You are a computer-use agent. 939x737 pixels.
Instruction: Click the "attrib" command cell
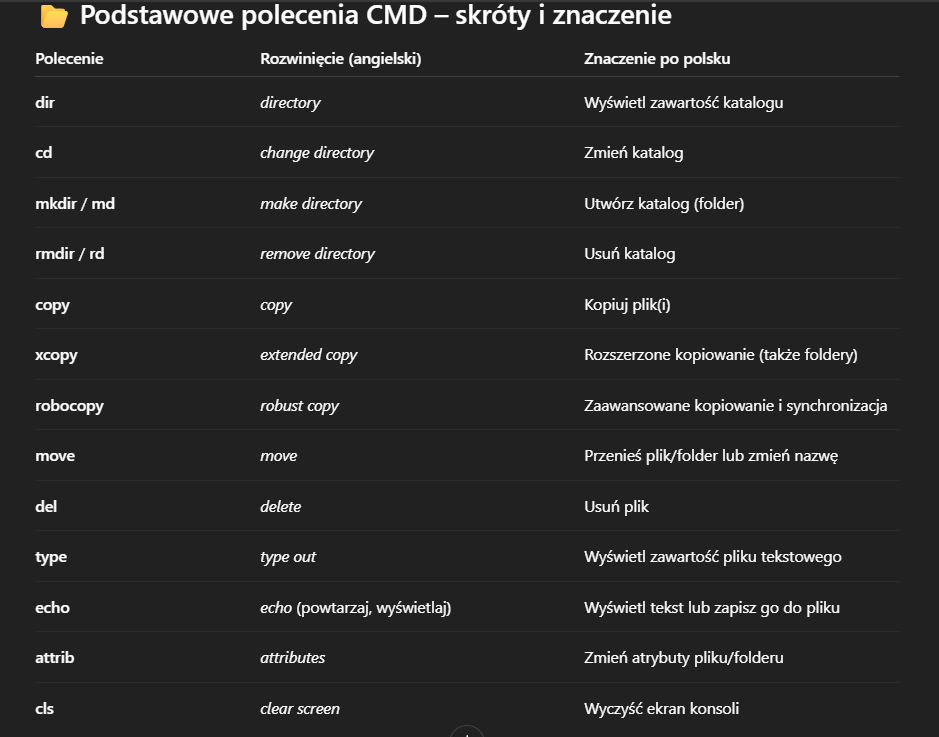tap(55, 658)
